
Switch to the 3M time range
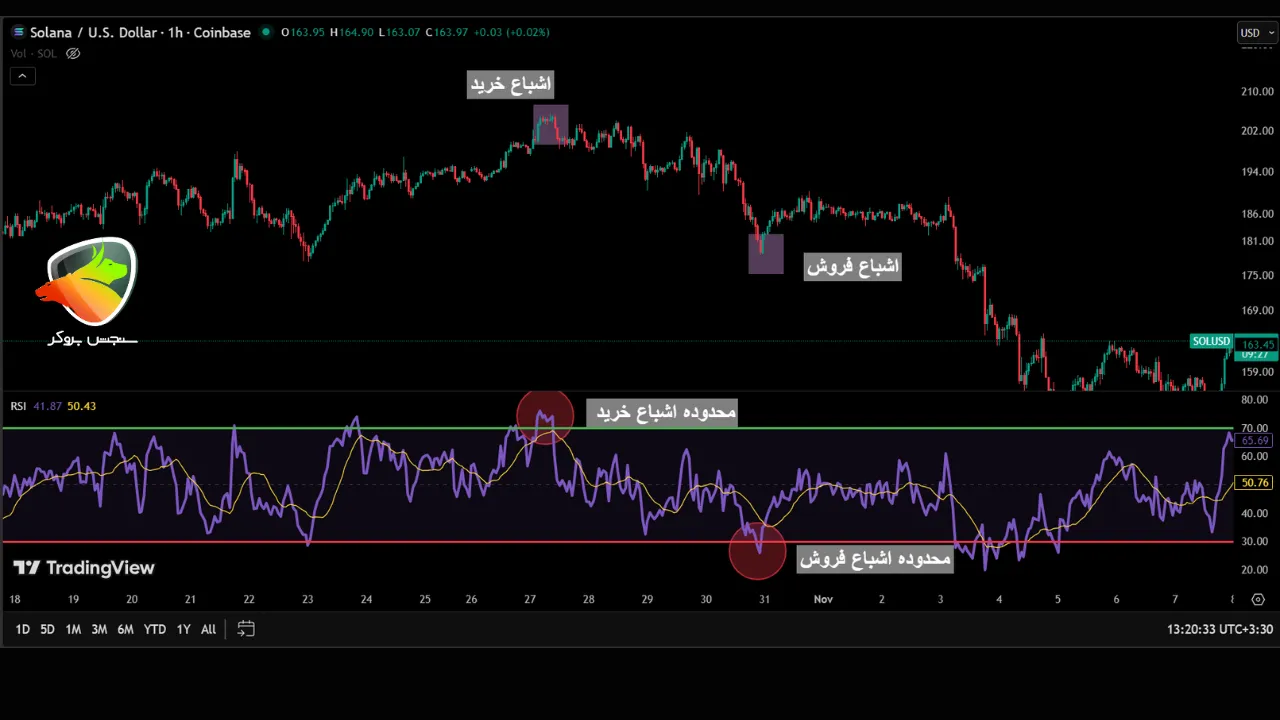pyautogui.click(x=99, y=630)
